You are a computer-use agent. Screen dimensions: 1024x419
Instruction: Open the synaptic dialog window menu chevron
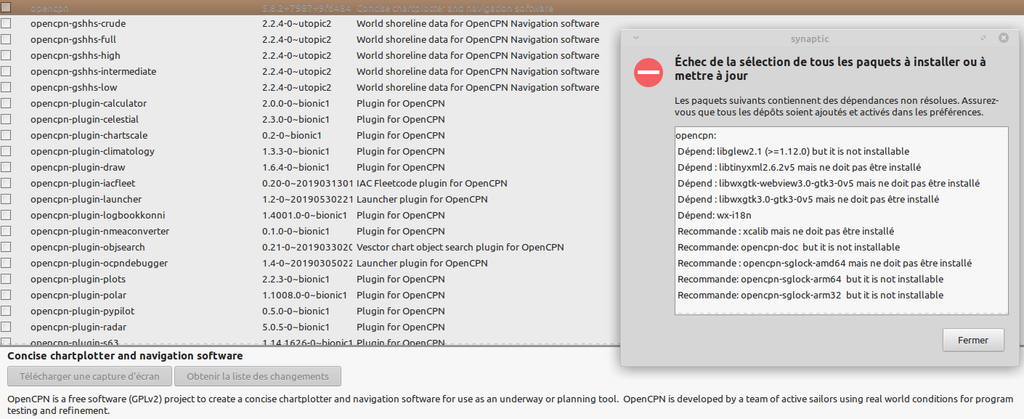point(635,39)
